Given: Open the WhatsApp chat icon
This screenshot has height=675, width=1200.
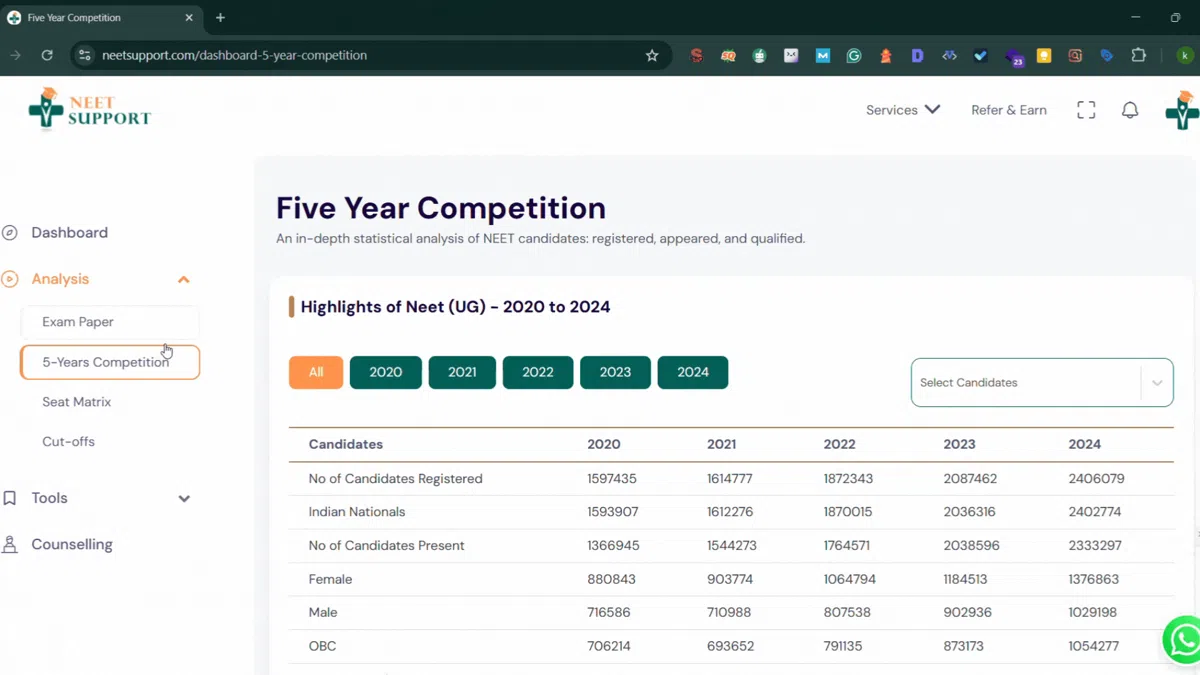Looking at the screenshot, I should click(1183, 639).
